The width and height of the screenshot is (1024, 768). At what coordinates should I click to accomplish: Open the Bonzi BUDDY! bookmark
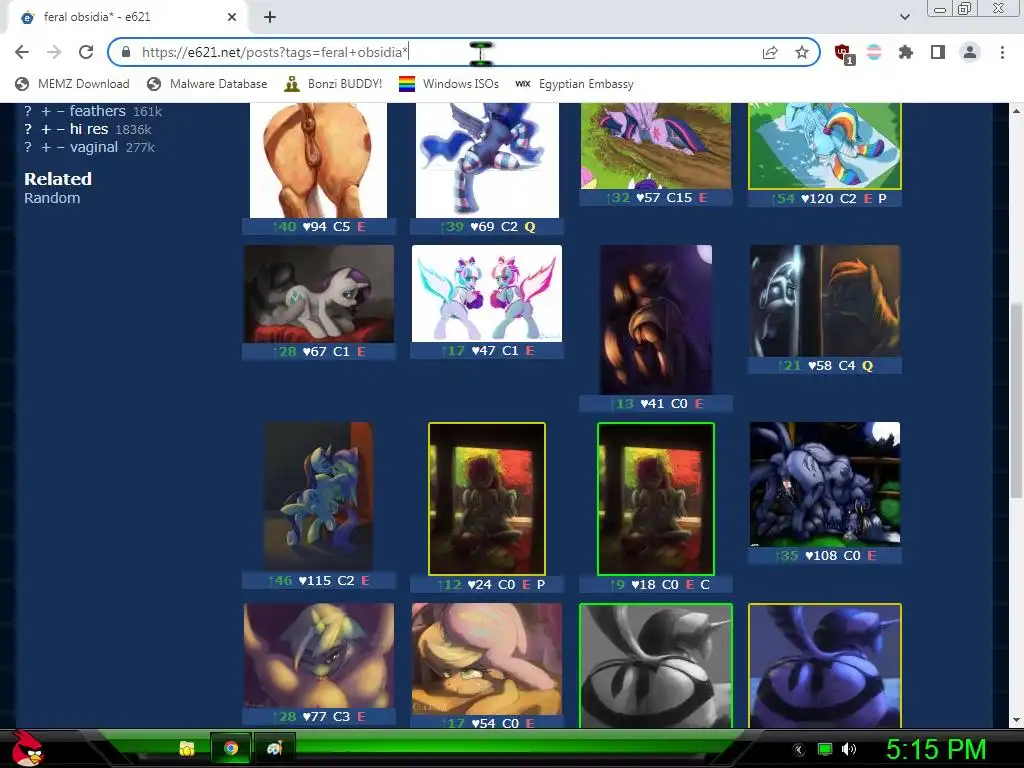click(x=333, y=84)
